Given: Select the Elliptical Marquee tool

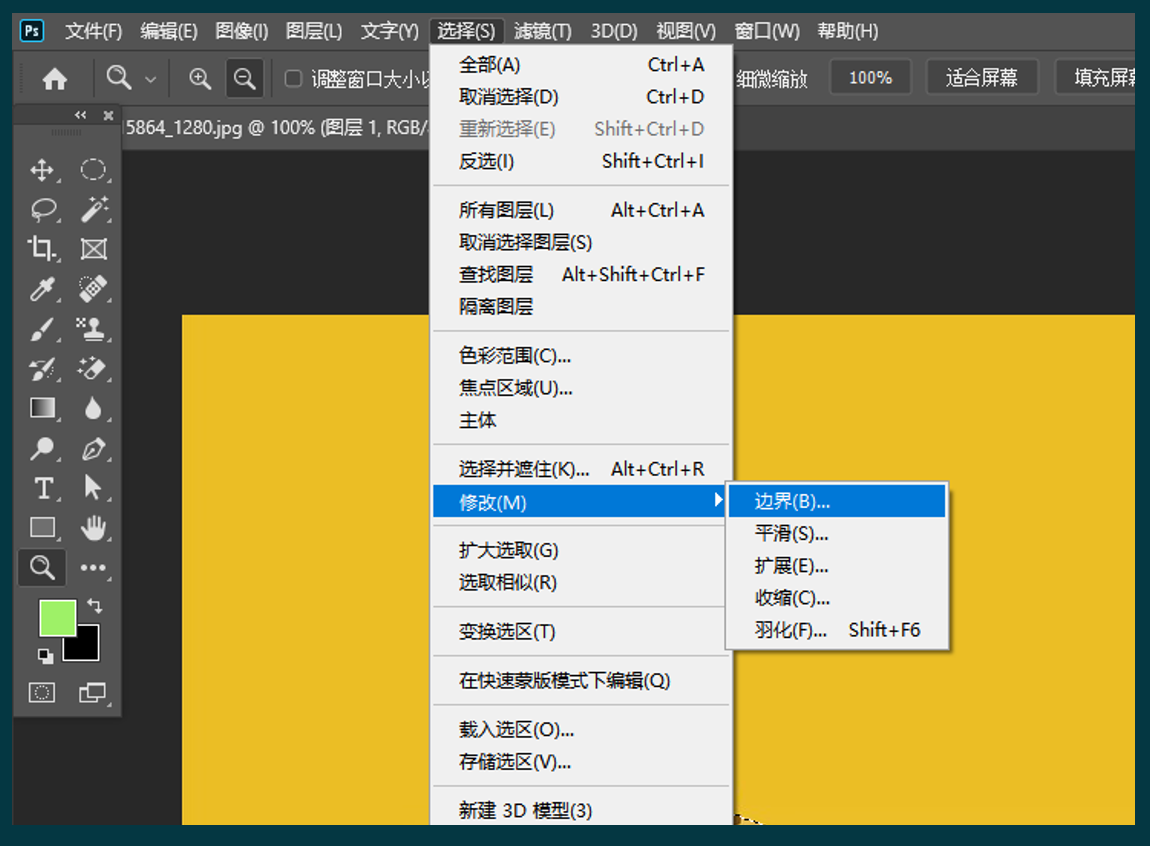Looking at the screenshot, I should [x=93, y=170].
